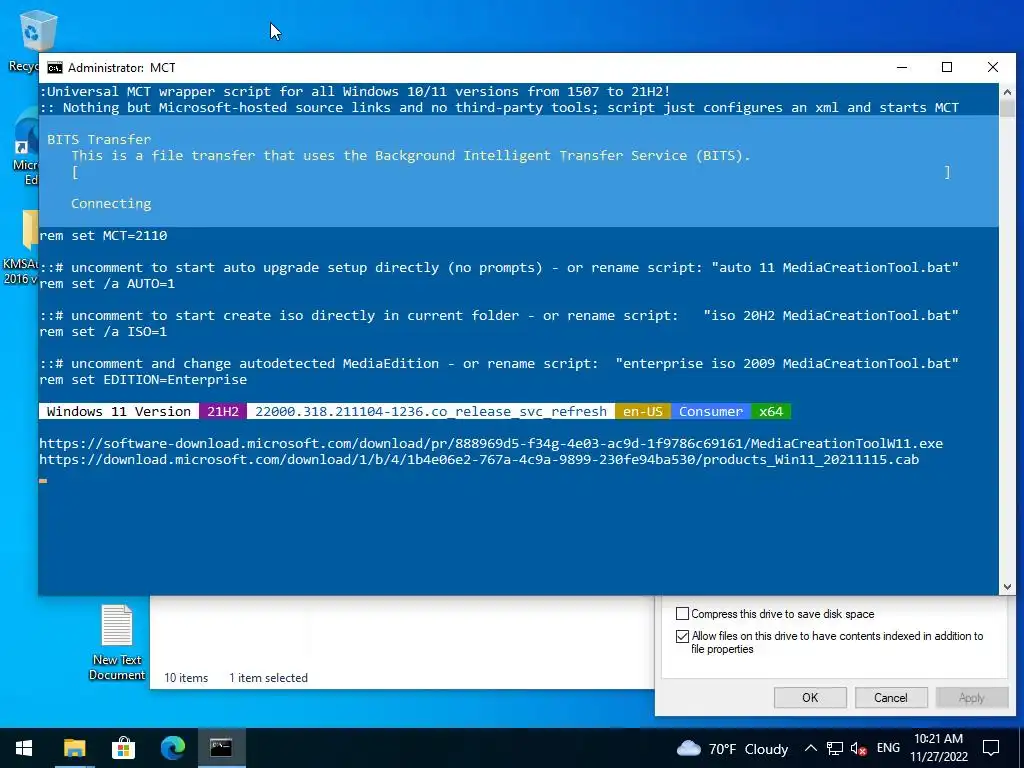Click the 'rem set EDITION=Enterprise' line
1024x768 pixels.
click(x=143, y=380)
